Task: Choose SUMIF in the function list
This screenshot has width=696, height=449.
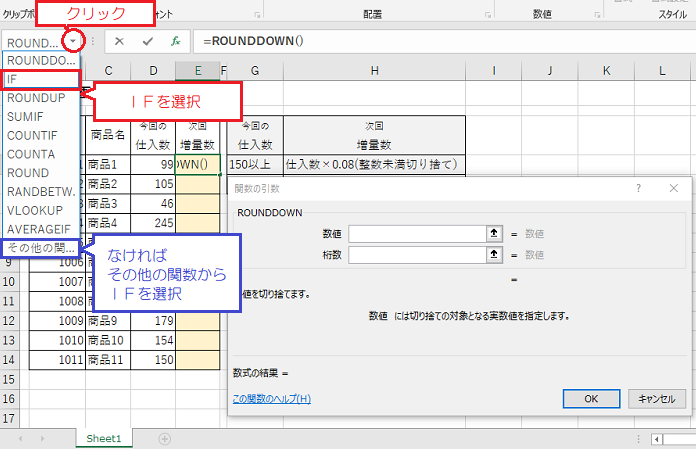Action: tap(41, 117)
